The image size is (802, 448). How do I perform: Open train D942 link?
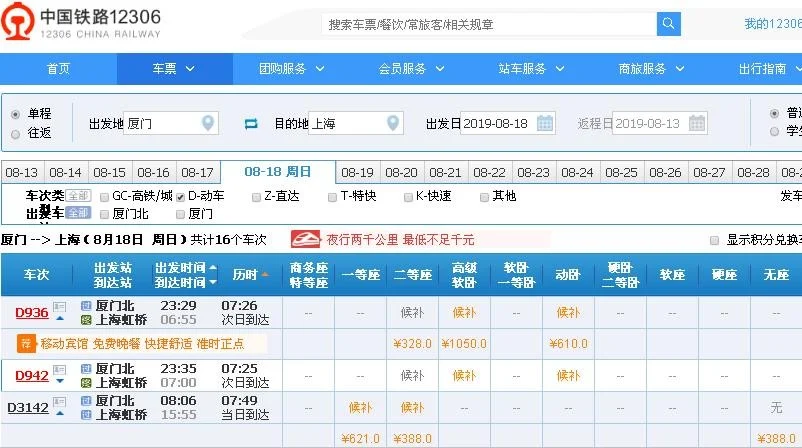(x=32, y=375)
